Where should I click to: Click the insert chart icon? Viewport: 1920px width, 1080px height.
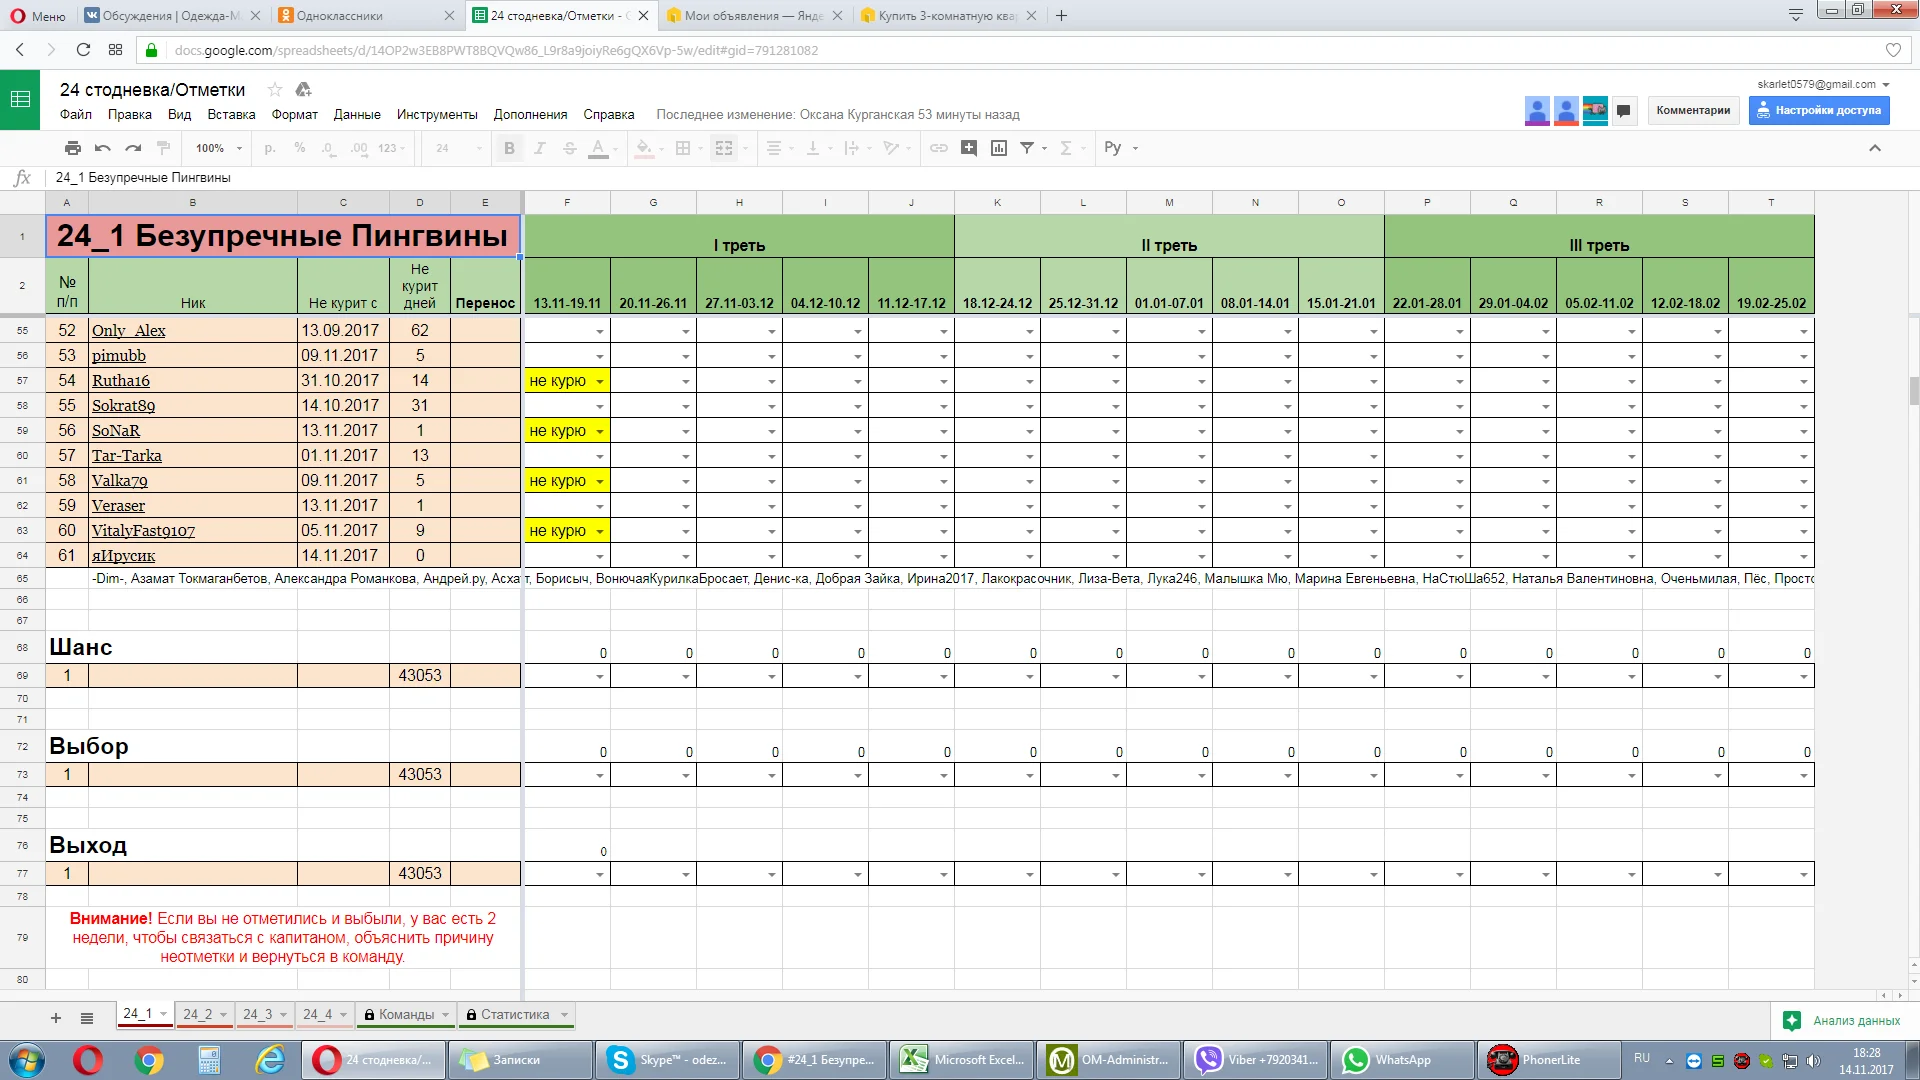(x=998, y=148)
